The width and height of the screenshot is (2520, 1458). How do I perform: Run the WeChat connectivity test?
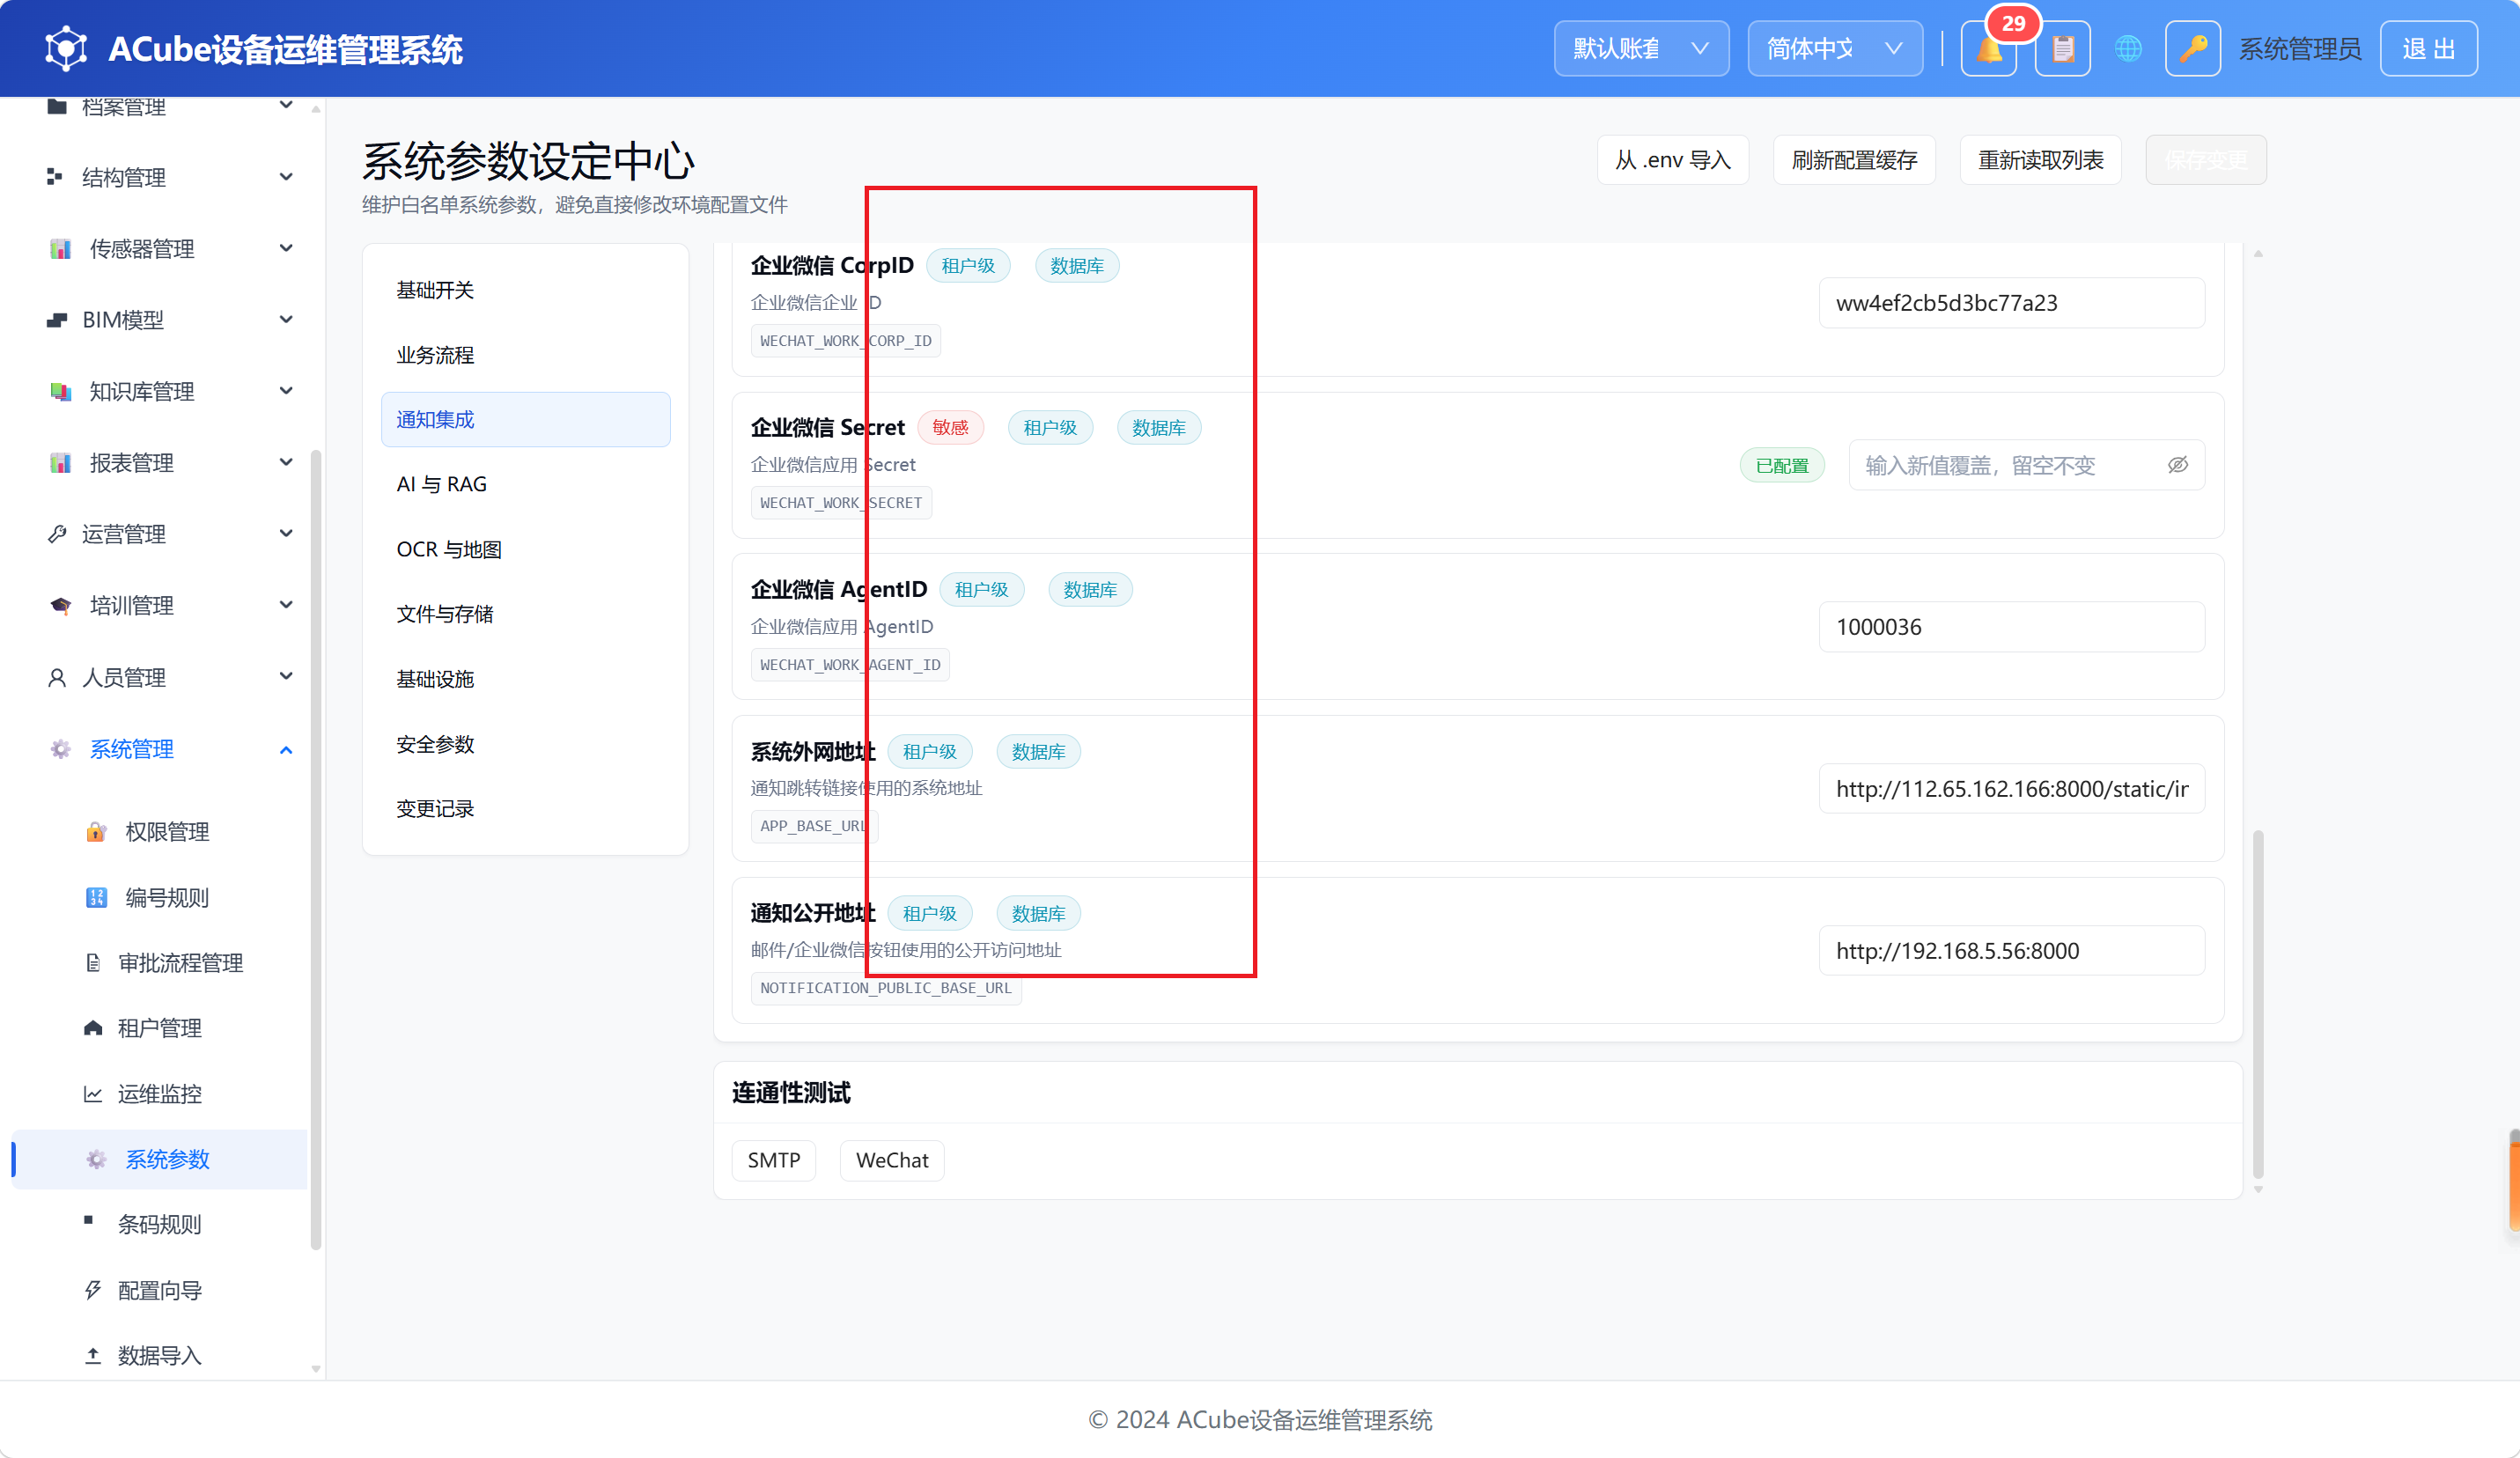coord(892,1160)
